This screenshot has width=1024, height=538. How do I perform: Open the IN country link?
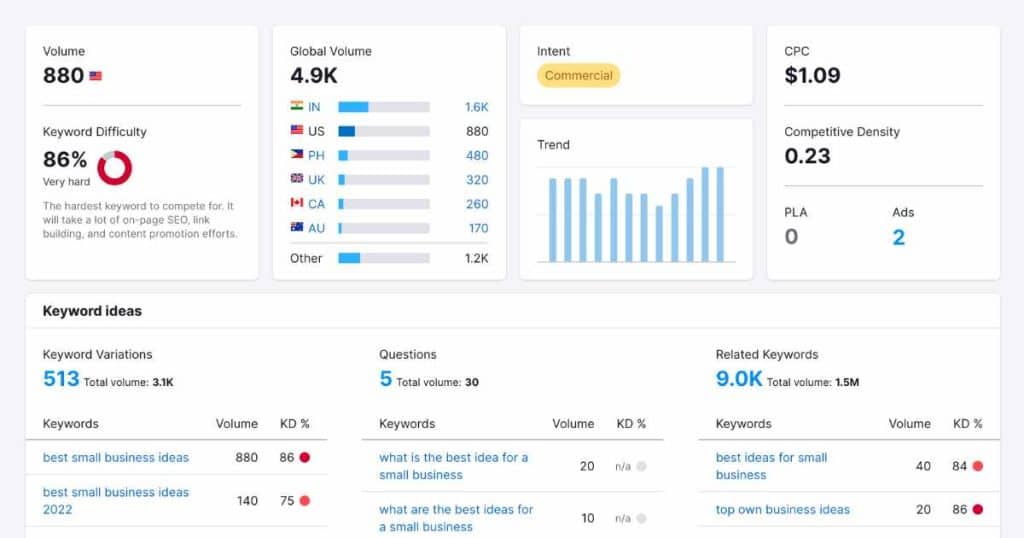coord(314,107)
